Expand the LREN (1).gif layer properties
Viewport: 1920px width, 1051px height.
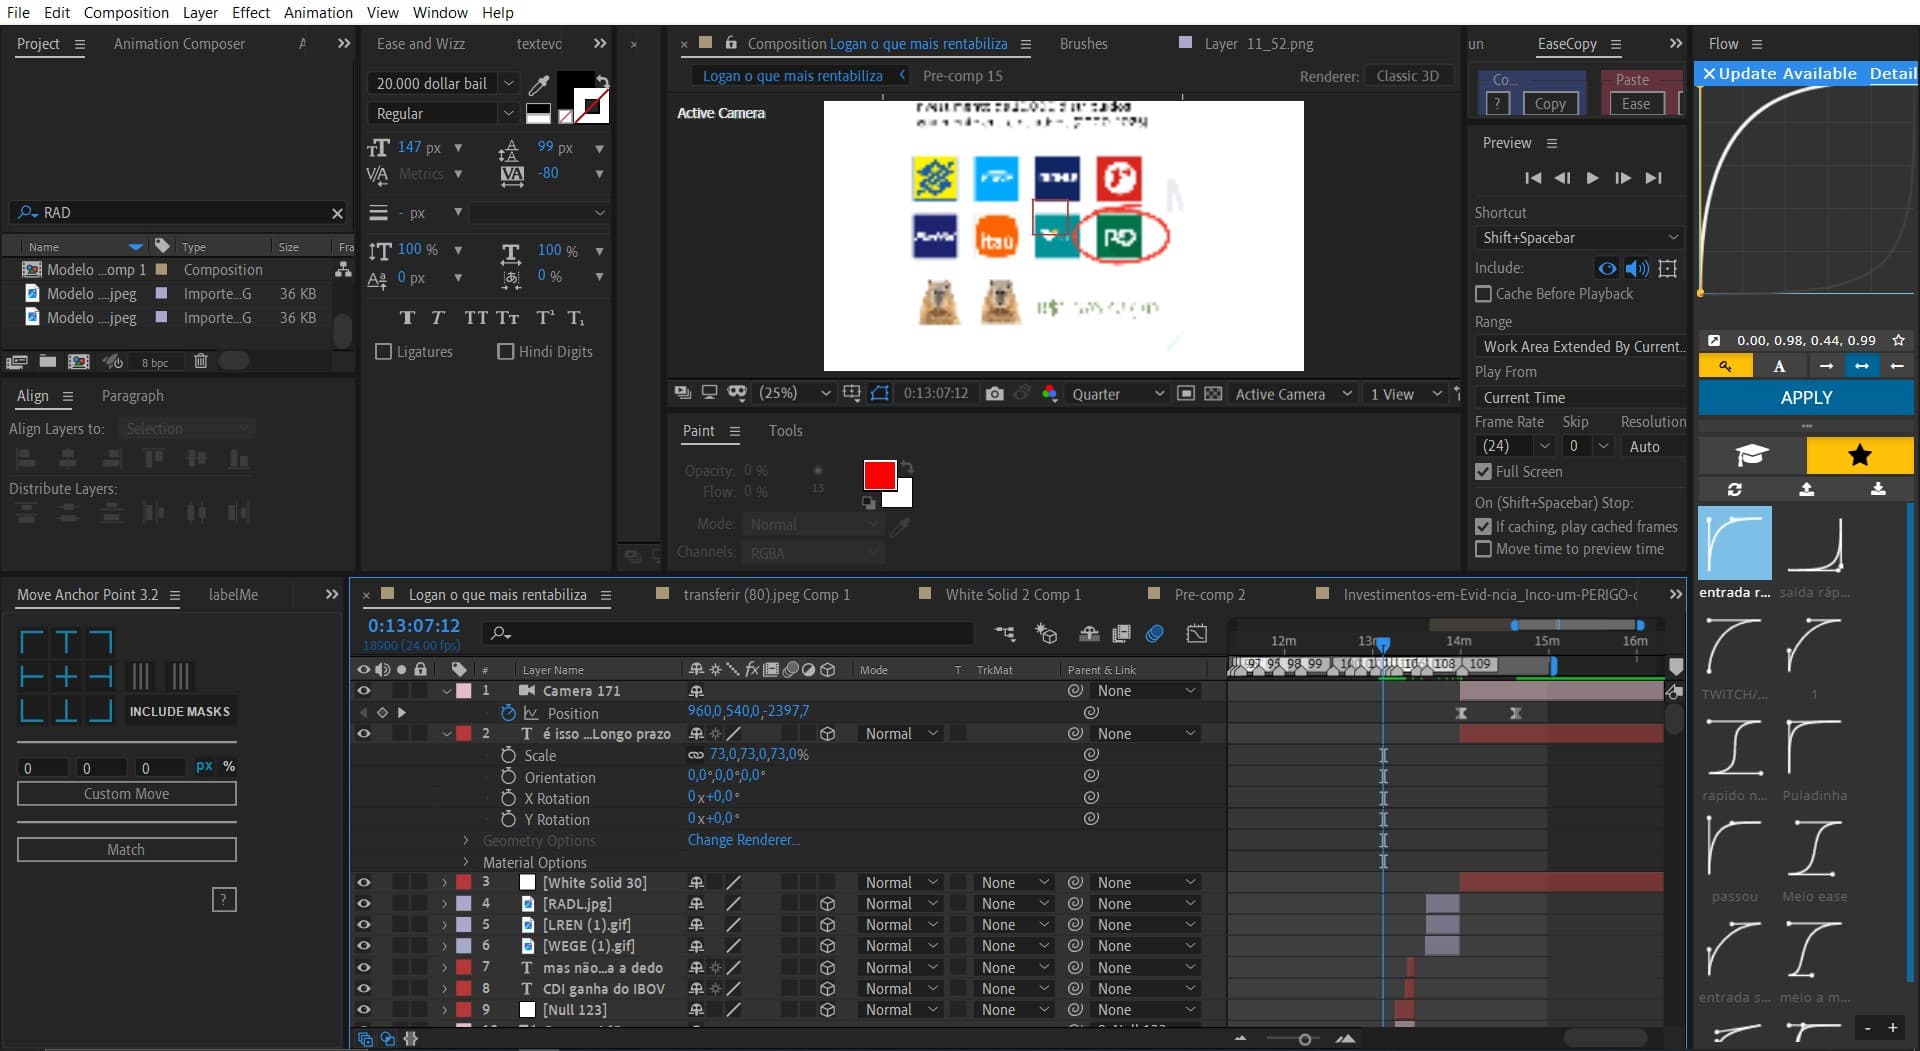[444, 925]
